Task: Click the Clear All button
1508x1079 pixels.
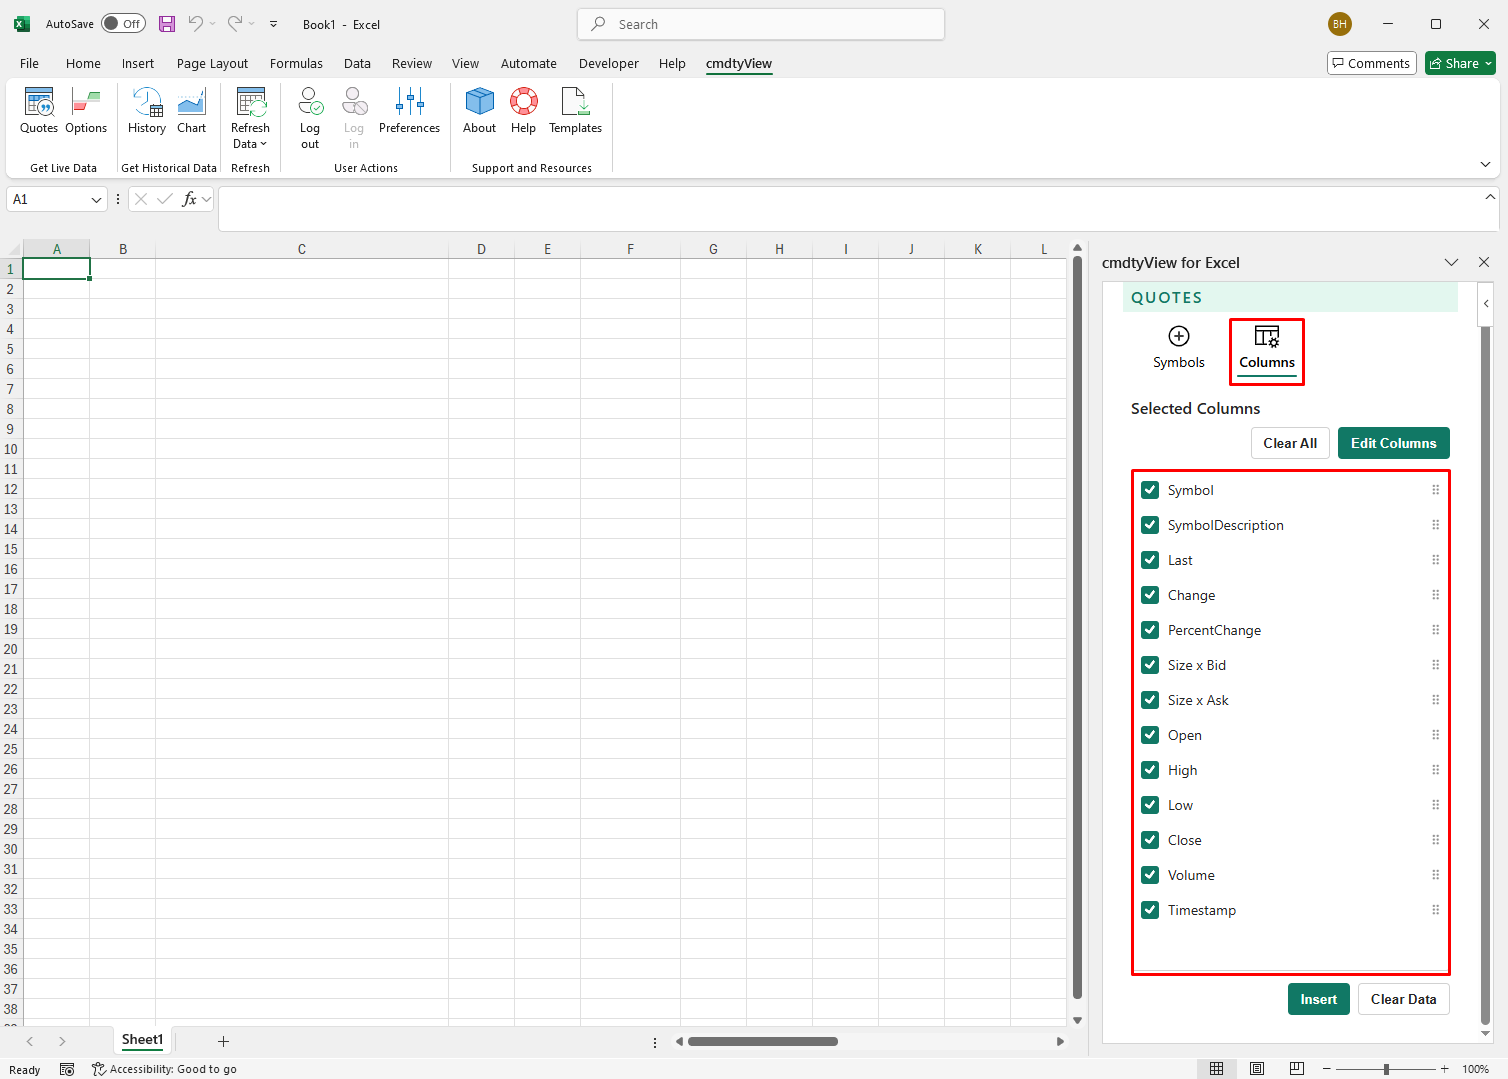Action: [x=1290, y=443]
